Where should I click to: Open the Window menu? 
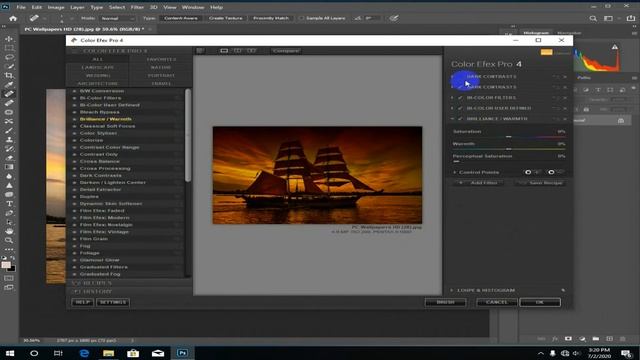193,7
